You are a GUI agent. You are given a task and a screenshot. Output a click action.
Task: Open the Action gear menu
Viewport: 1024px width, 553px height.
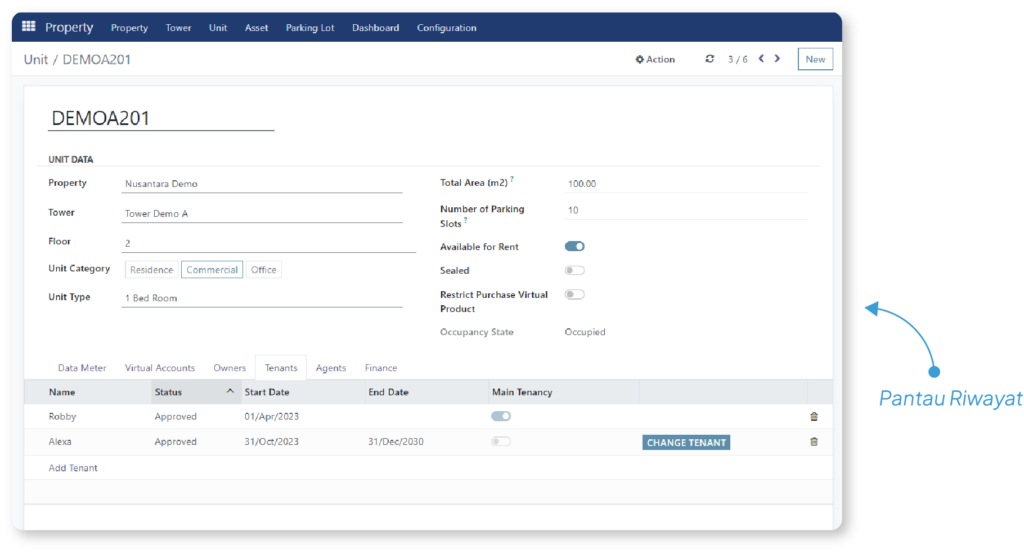[655, 59]
